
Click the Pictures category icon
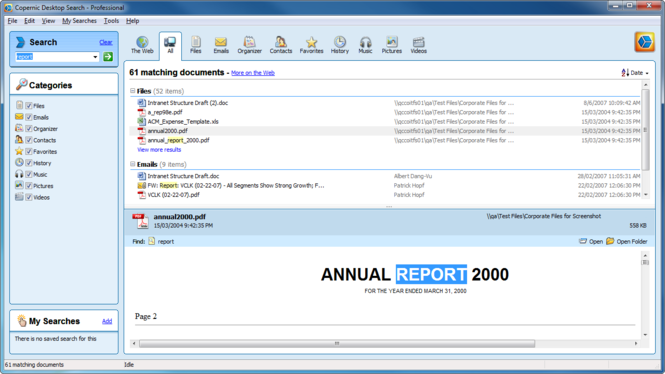pos(20,185)
